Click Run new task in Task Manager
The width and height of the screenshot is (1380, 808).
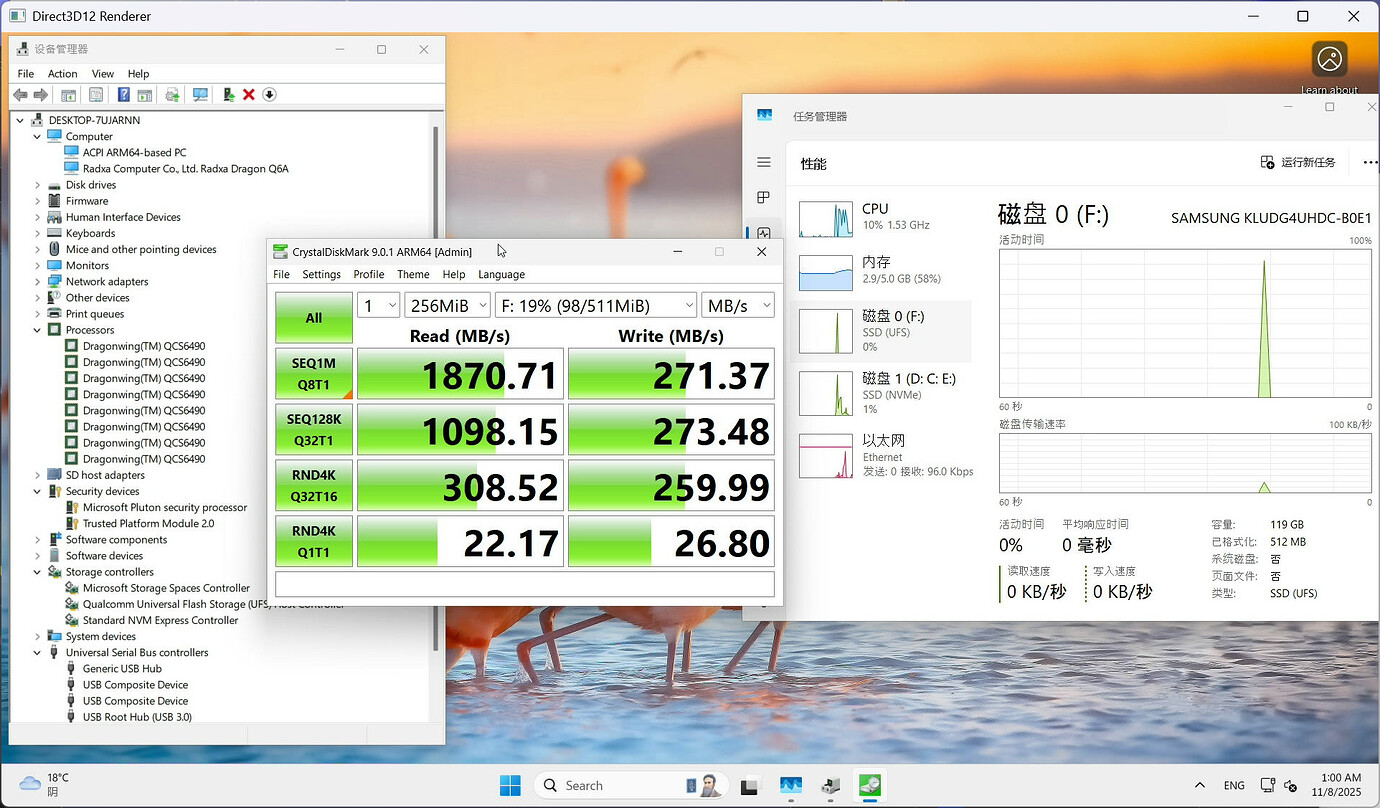1298,162
